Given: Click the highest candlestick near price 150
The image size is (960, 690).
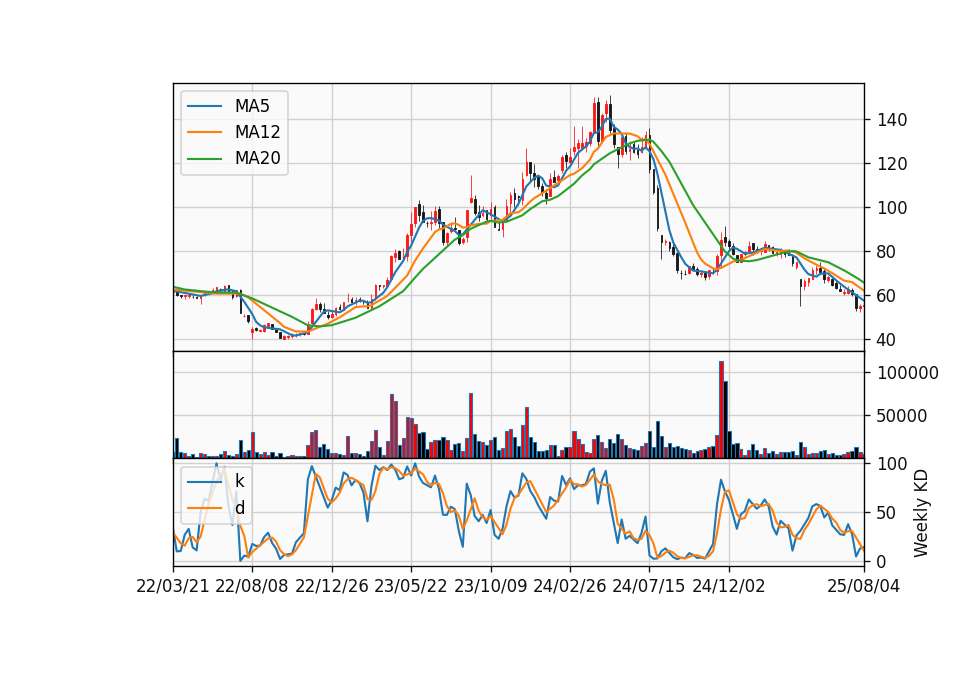Looking at the screenshot, I should [x=610, y=113].
